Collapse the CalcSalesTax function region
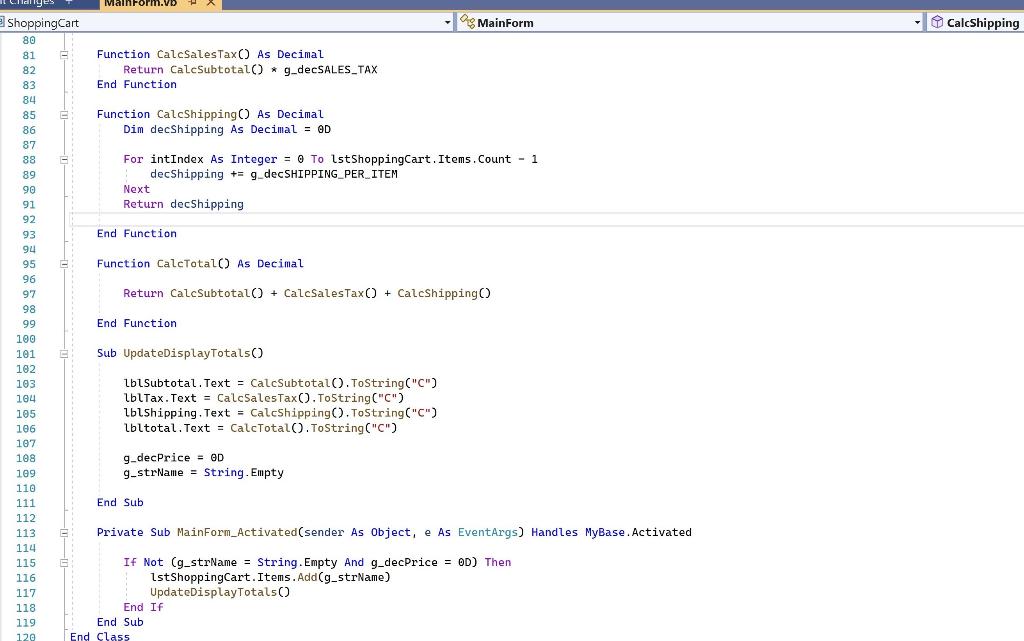This screenshot has width=1024, height=641. pyautogui.click(x=63, y=54)
